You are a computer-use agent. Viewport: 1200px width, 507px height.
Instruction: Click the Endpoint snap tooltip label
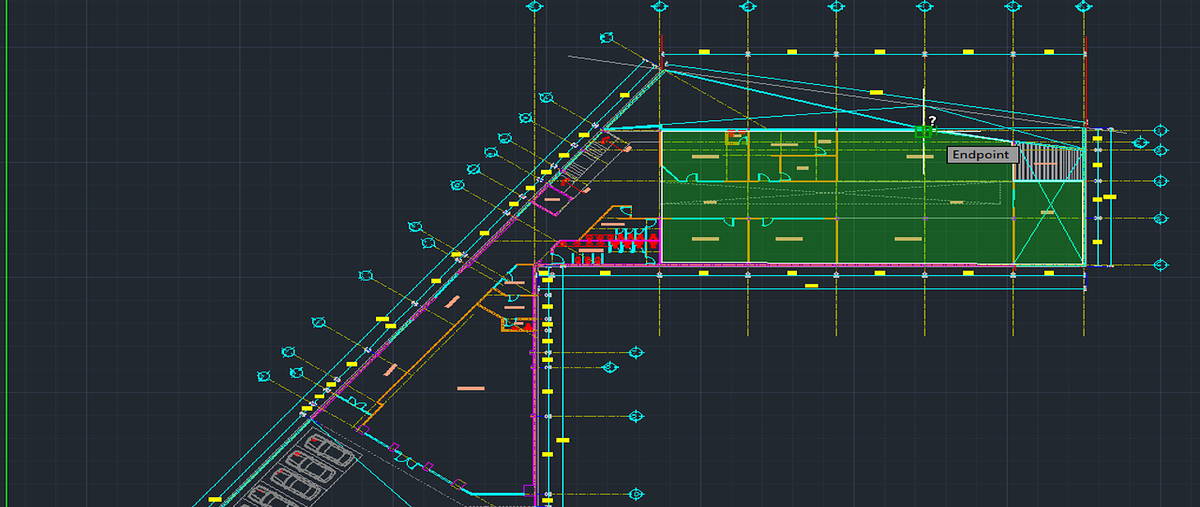pyautogui.click(x=983, y=155)
